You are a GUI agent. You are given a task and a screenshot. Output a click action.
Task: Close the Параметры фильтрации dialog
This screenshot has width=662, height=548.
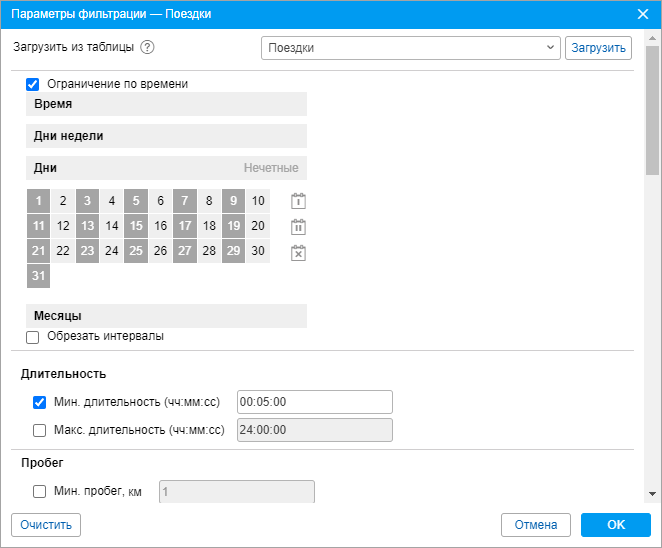click(x=643, y=14)
